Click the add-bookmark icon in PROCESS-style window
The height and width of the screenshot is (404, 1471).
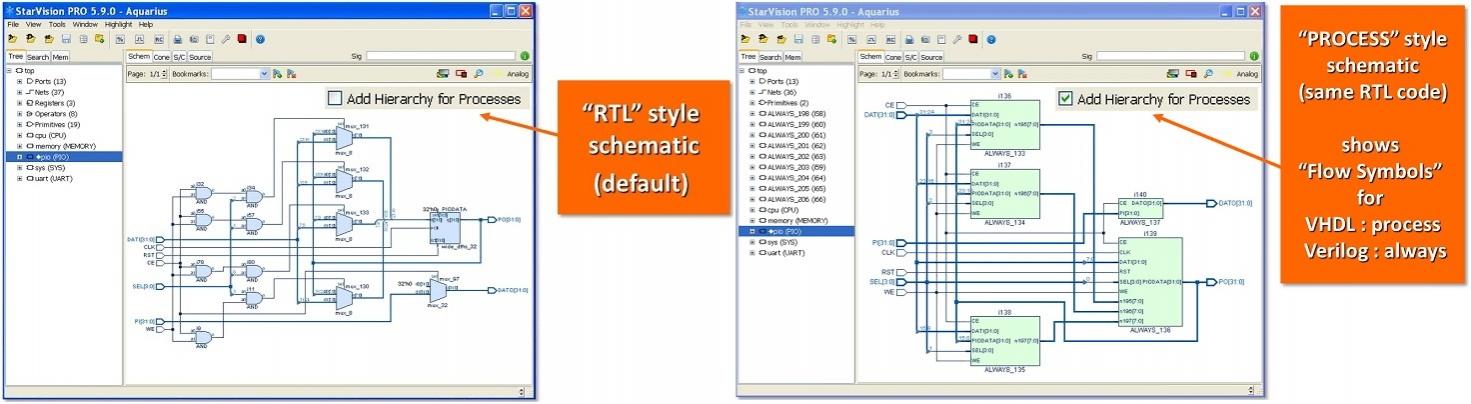click(x=1008, y=74)
